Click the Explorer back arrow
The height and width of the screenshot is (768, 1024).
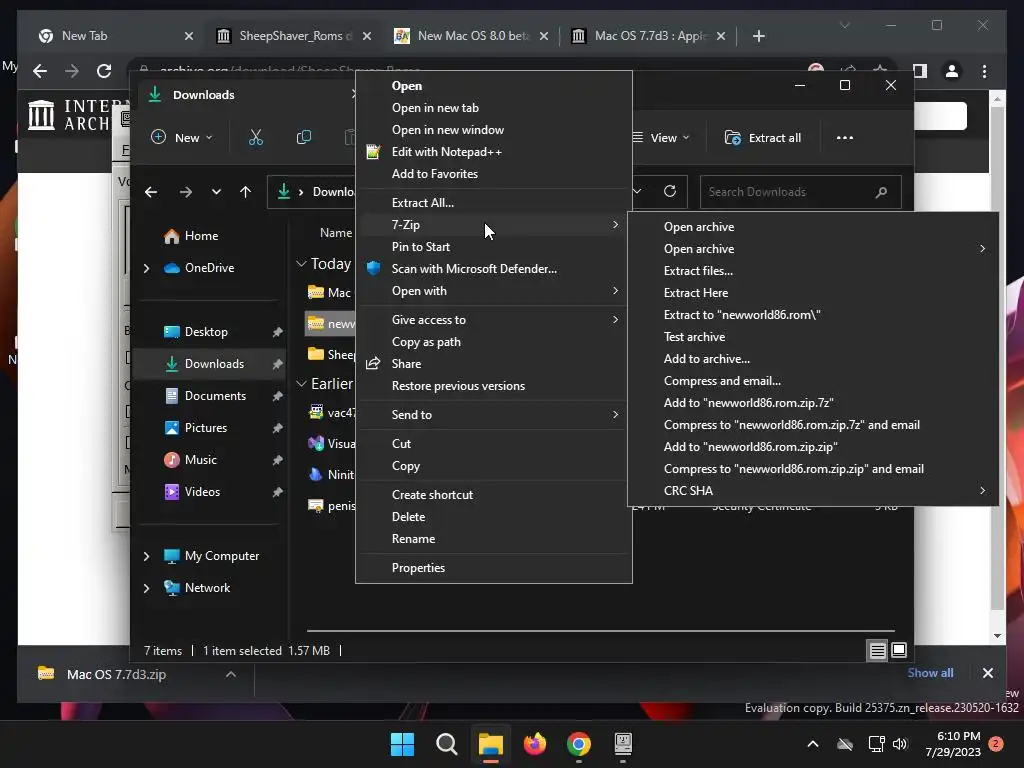point(151,192)
